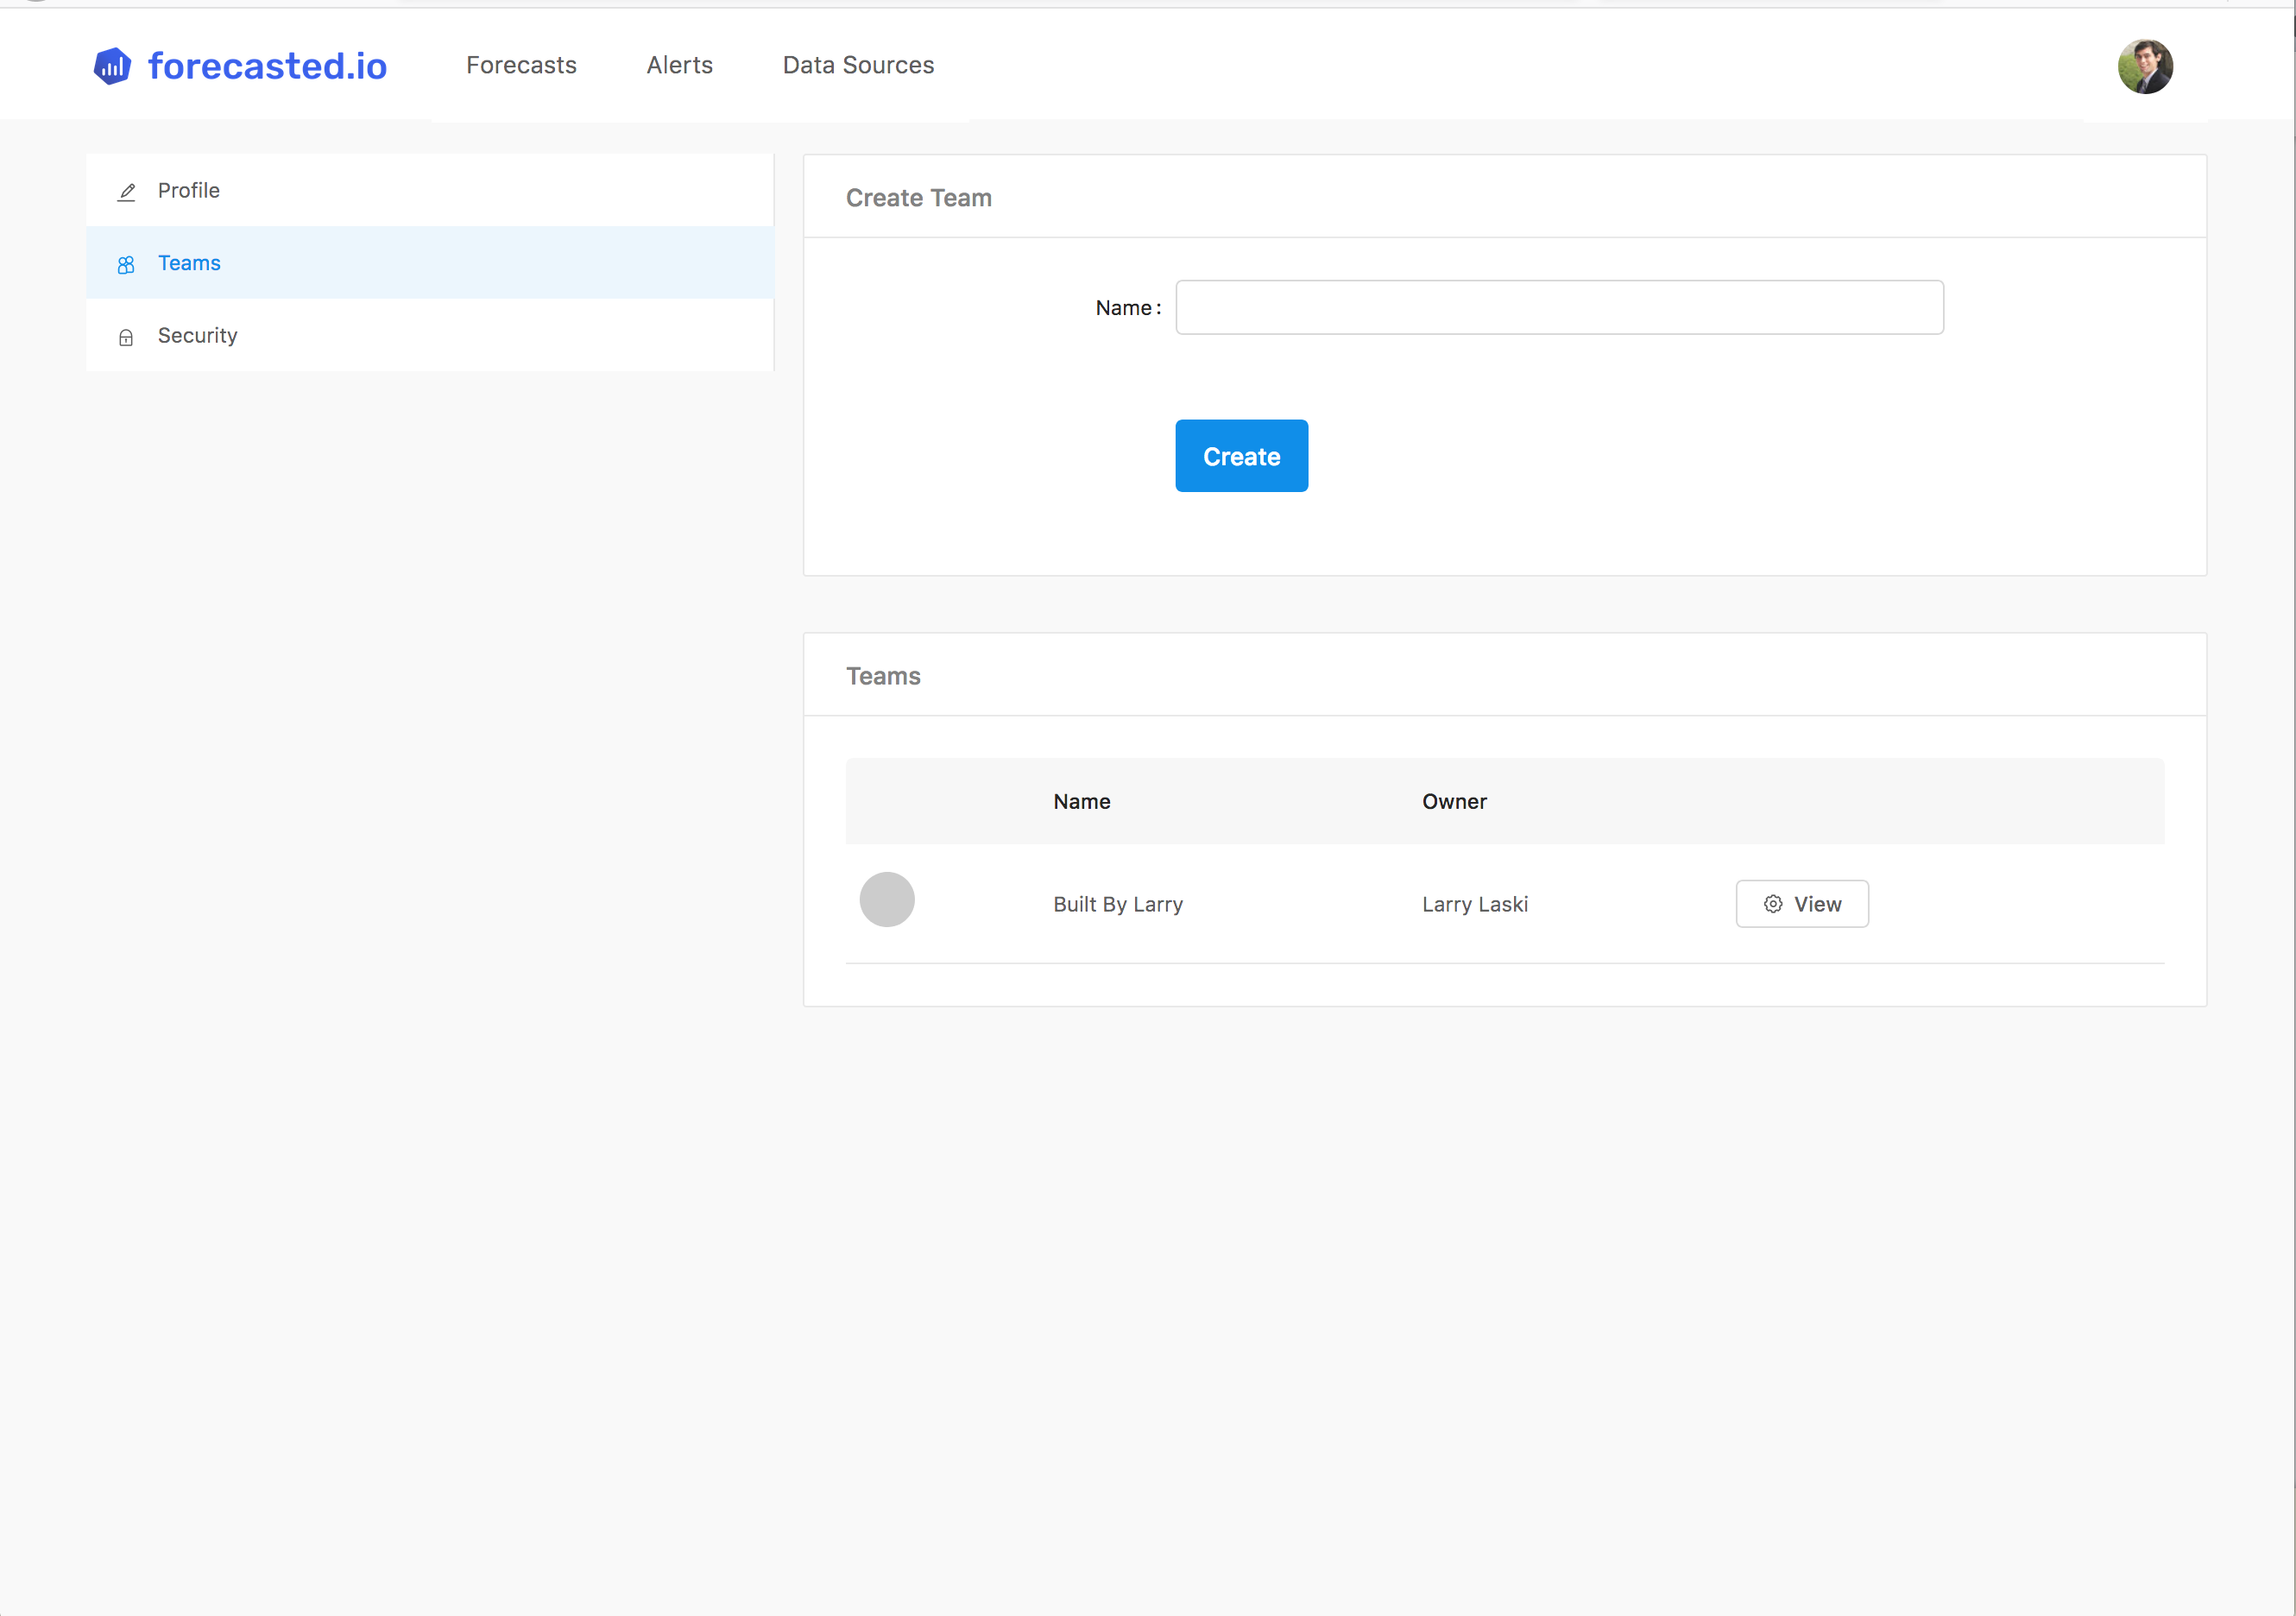2296x1616 pixels.
Task: Click the forecasted.io hexagon logo icon
Action: tap(112, 66)
